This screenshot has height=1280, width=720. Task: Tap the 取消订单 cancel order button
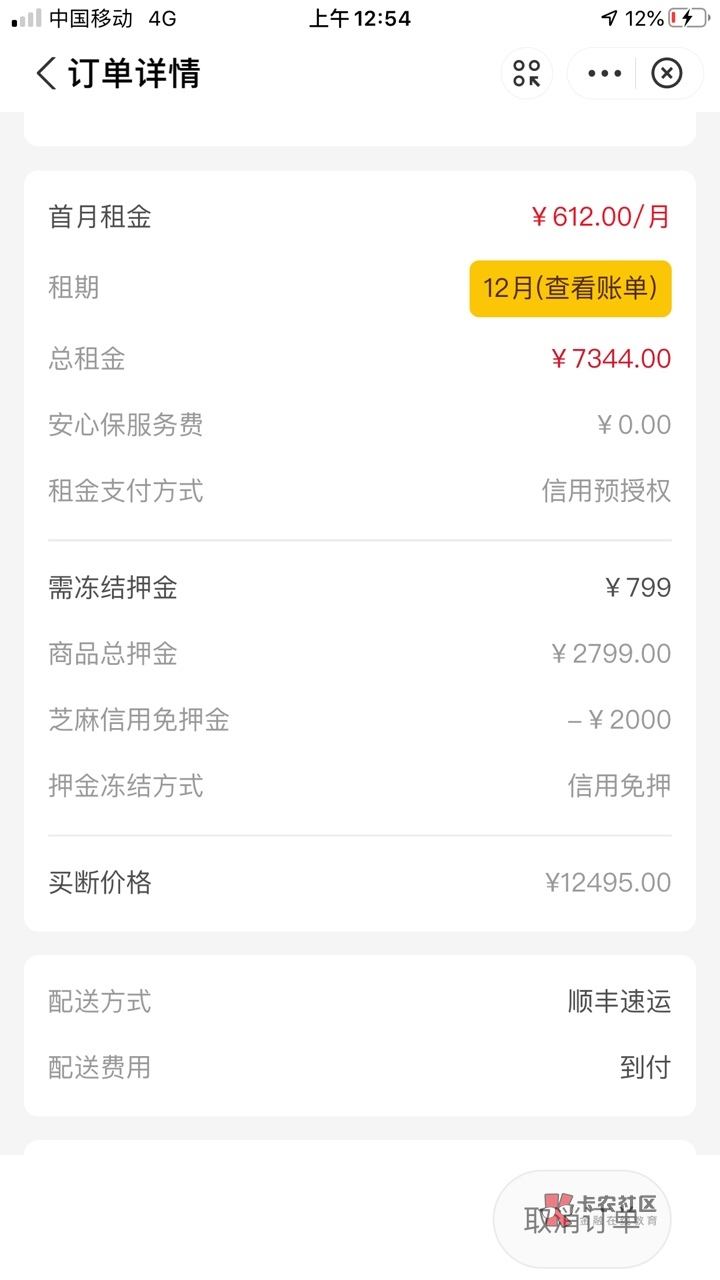click(x=582, y=1218)
